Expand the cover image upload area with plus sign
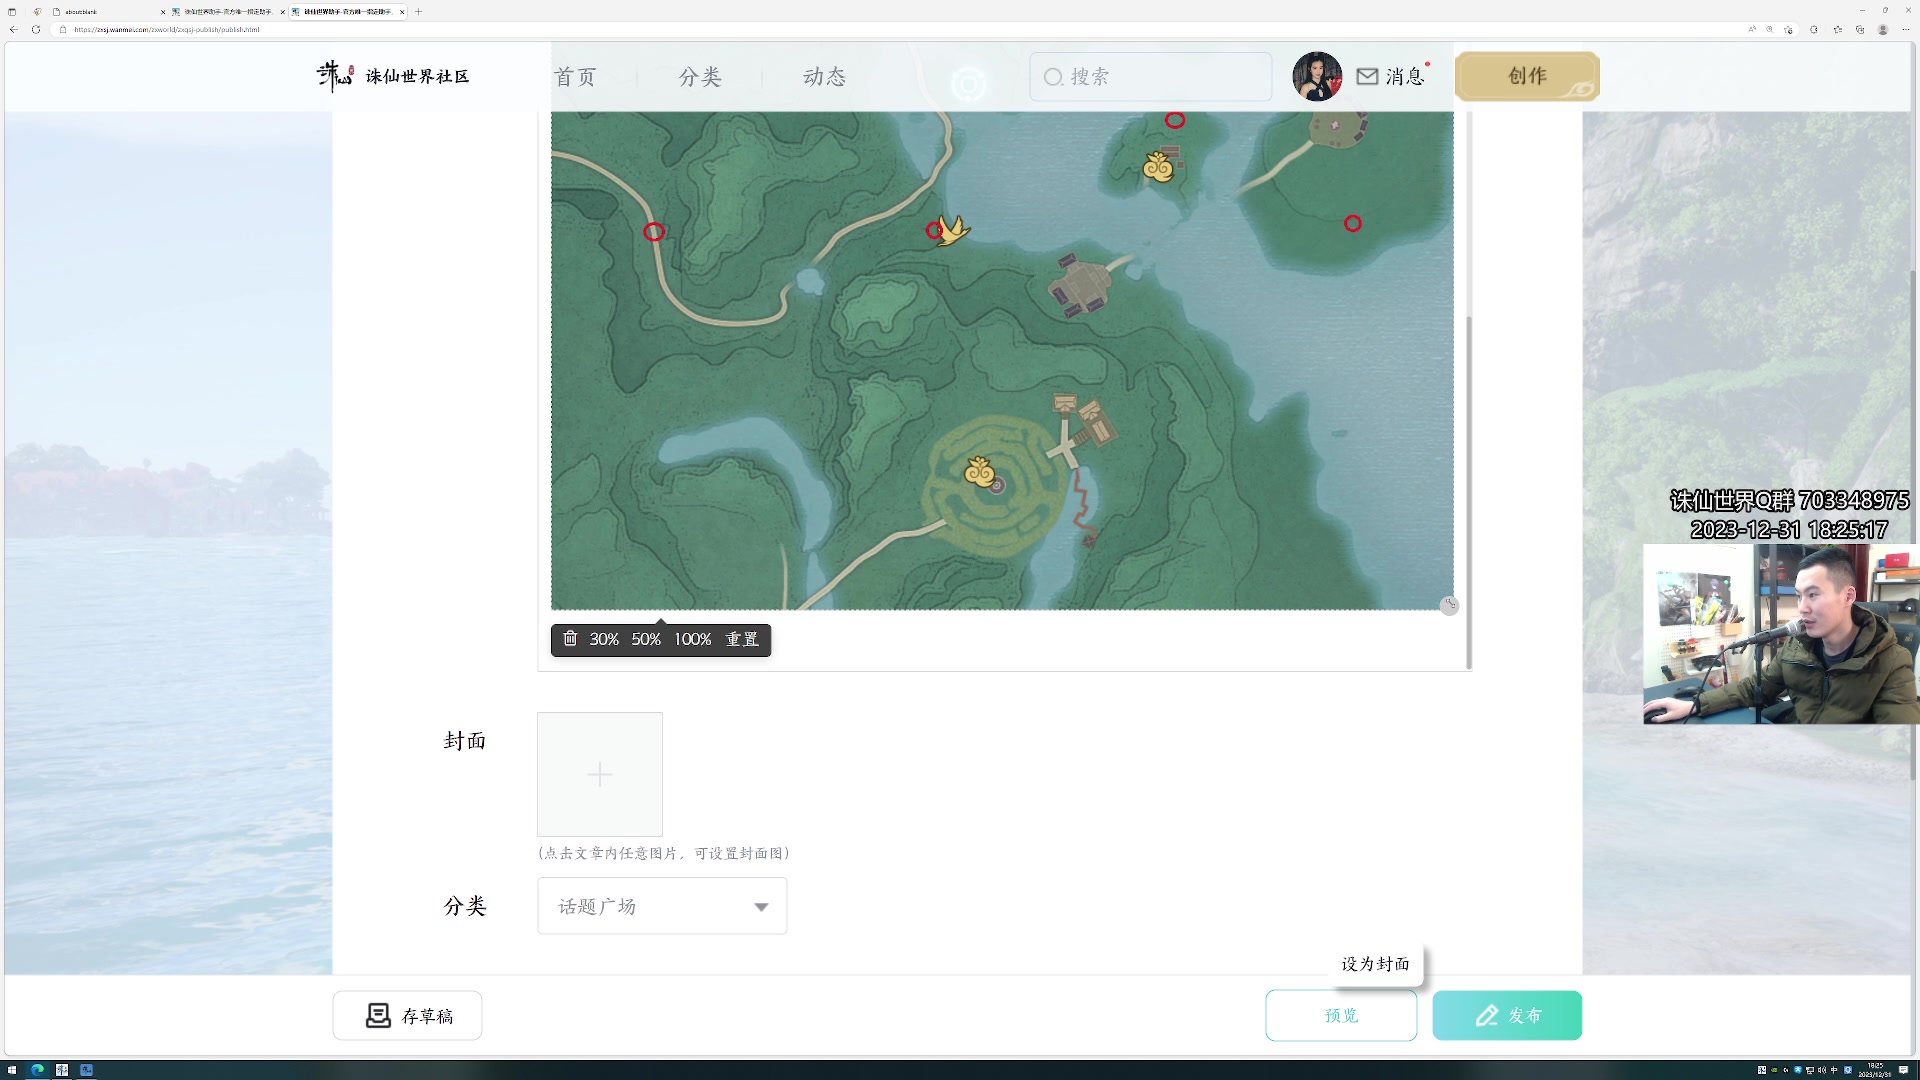The width and height of the screenshot is (1920, 1080). point(599,774)
